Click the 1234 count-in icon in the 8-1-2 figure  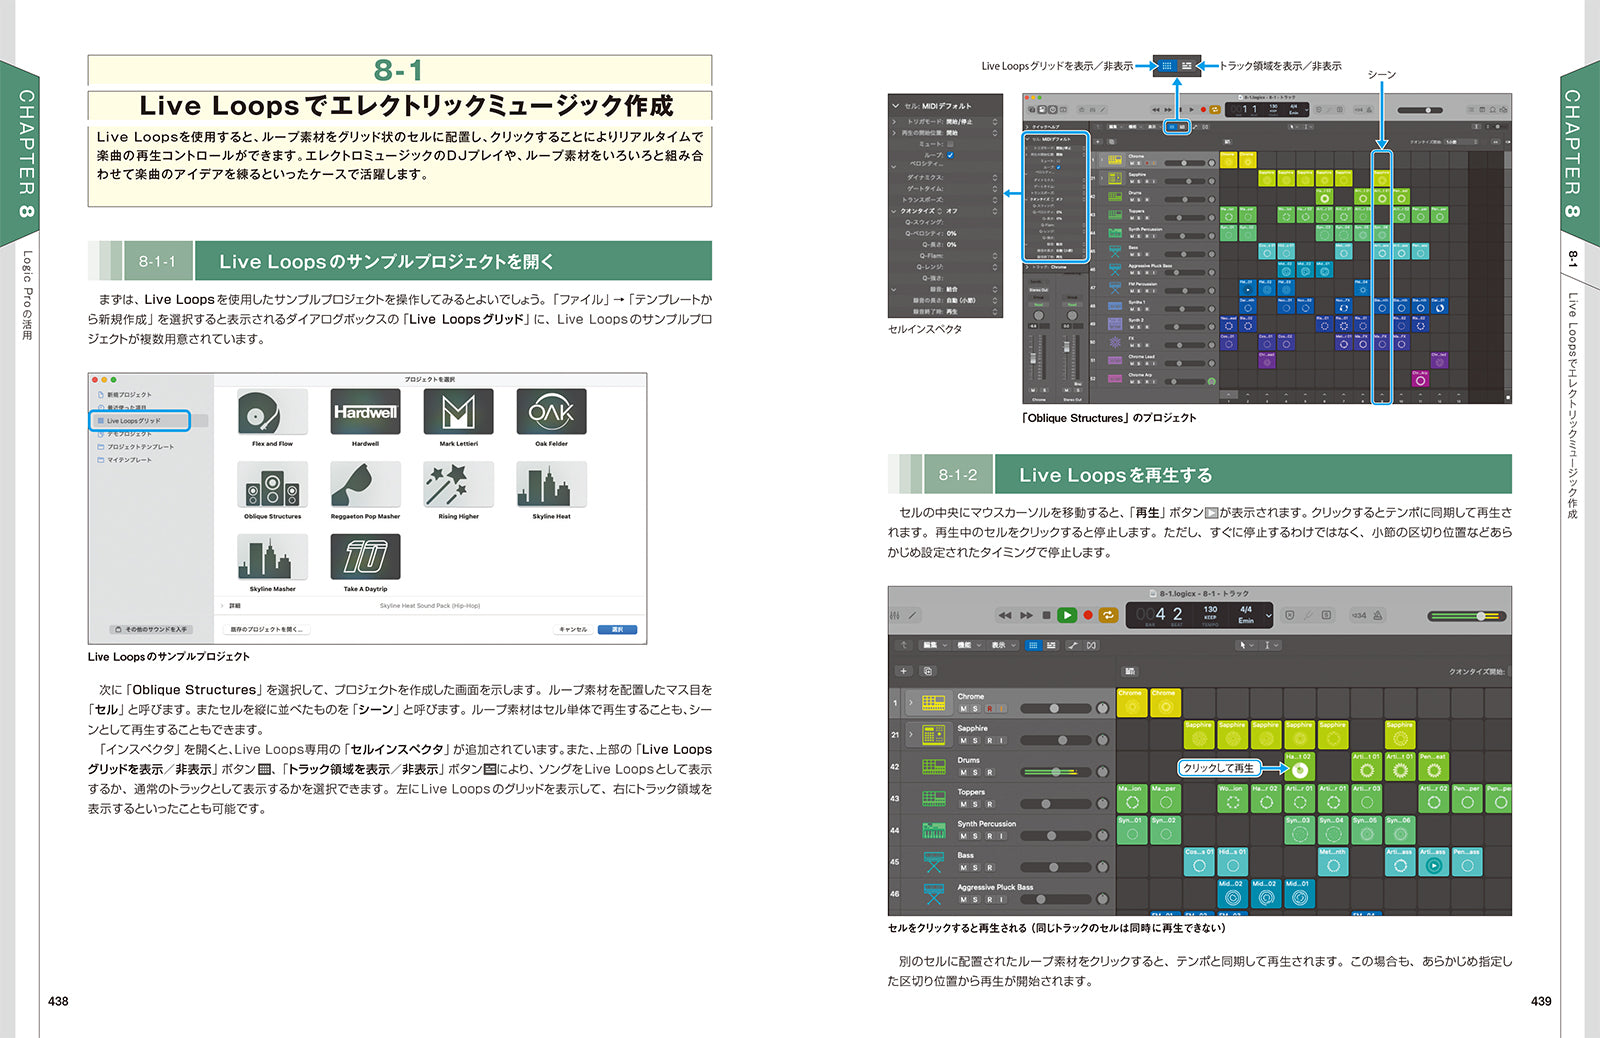pyautogui.click(x=1359, y=615)
